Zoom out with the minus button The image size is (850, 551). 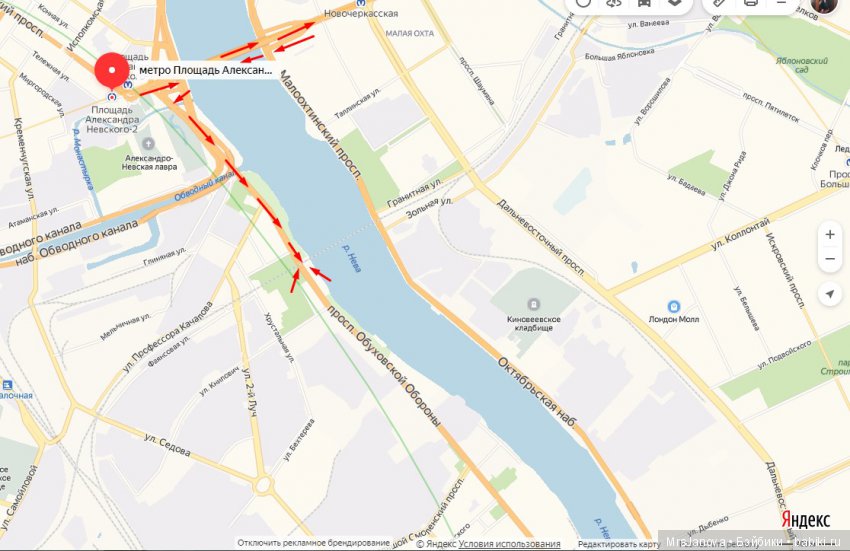[830, 259]
